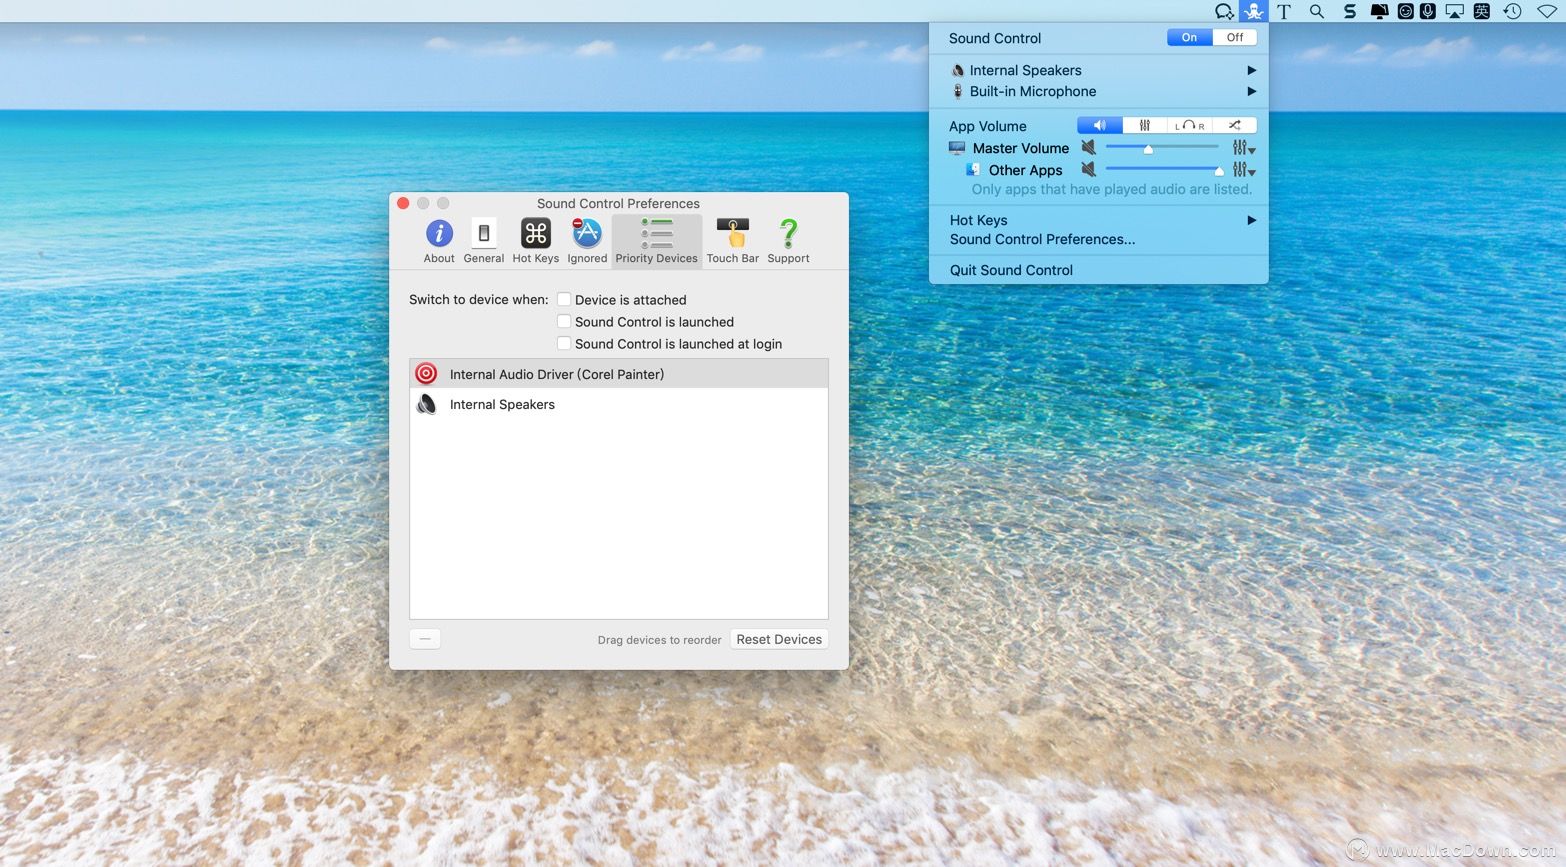1566x867 pixels.
Task: Enable 'Device is attached' switching
Action: coord(564,299)
